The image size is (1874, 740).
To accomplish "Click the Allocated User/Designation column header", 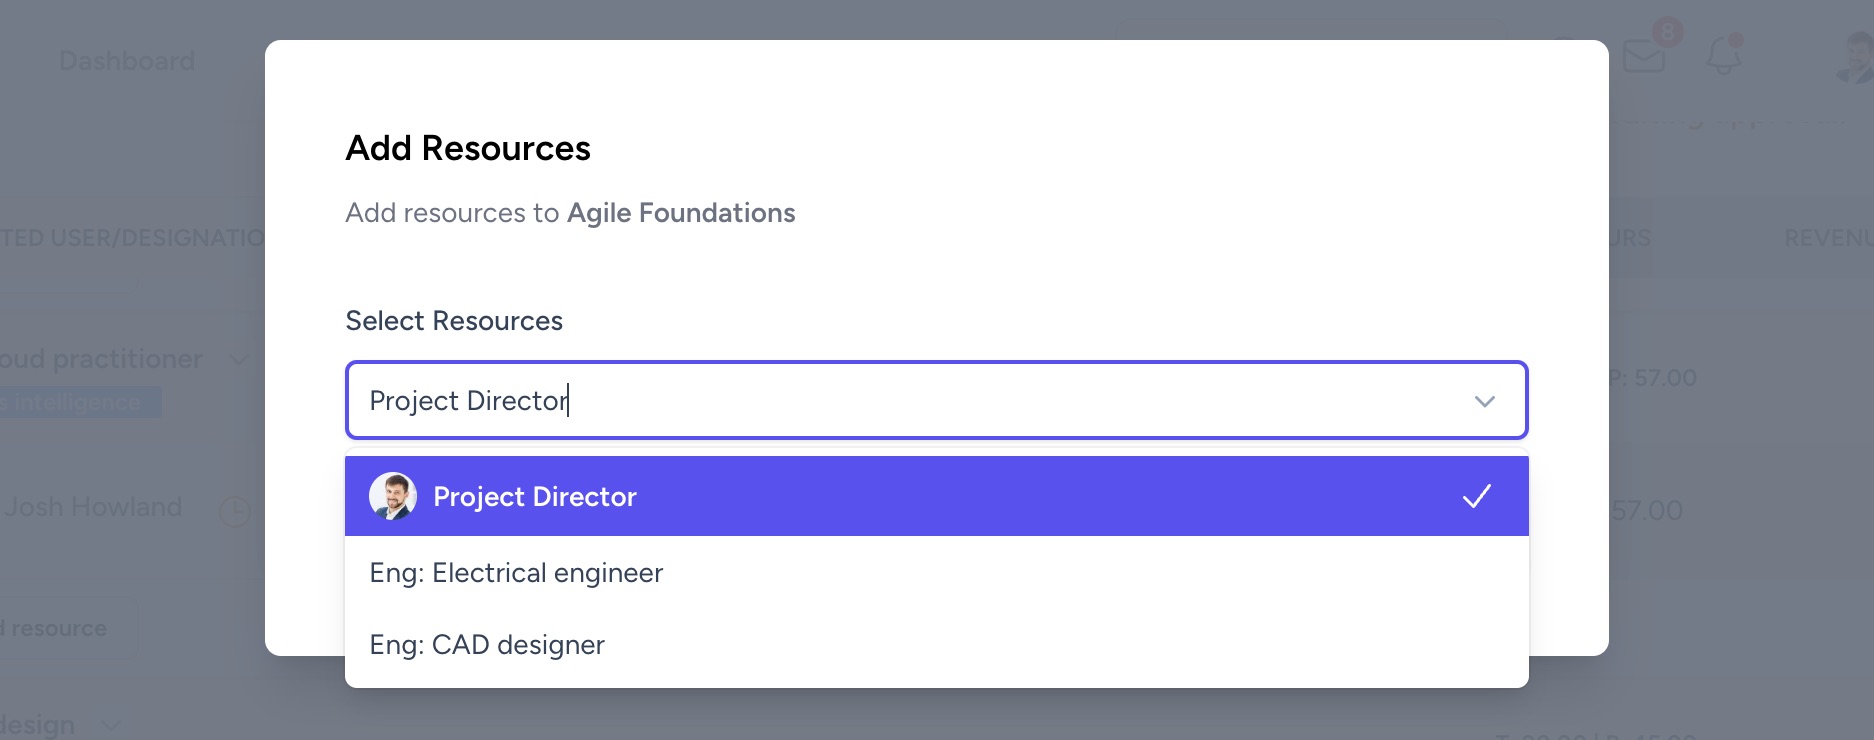I will [130, 238].
